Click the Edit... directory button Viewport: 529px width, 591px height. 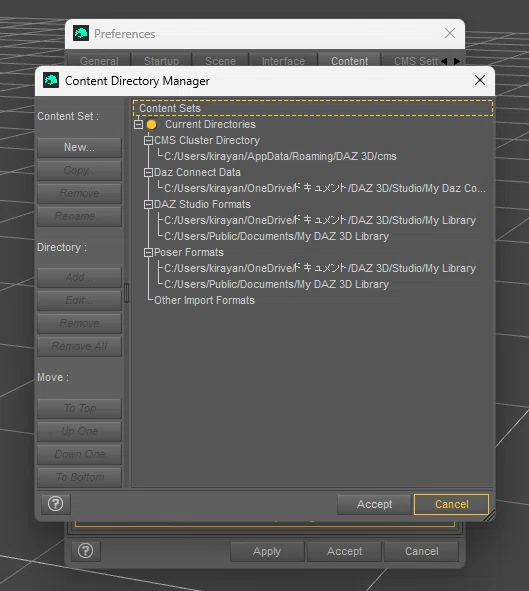[x=80, y=300]
